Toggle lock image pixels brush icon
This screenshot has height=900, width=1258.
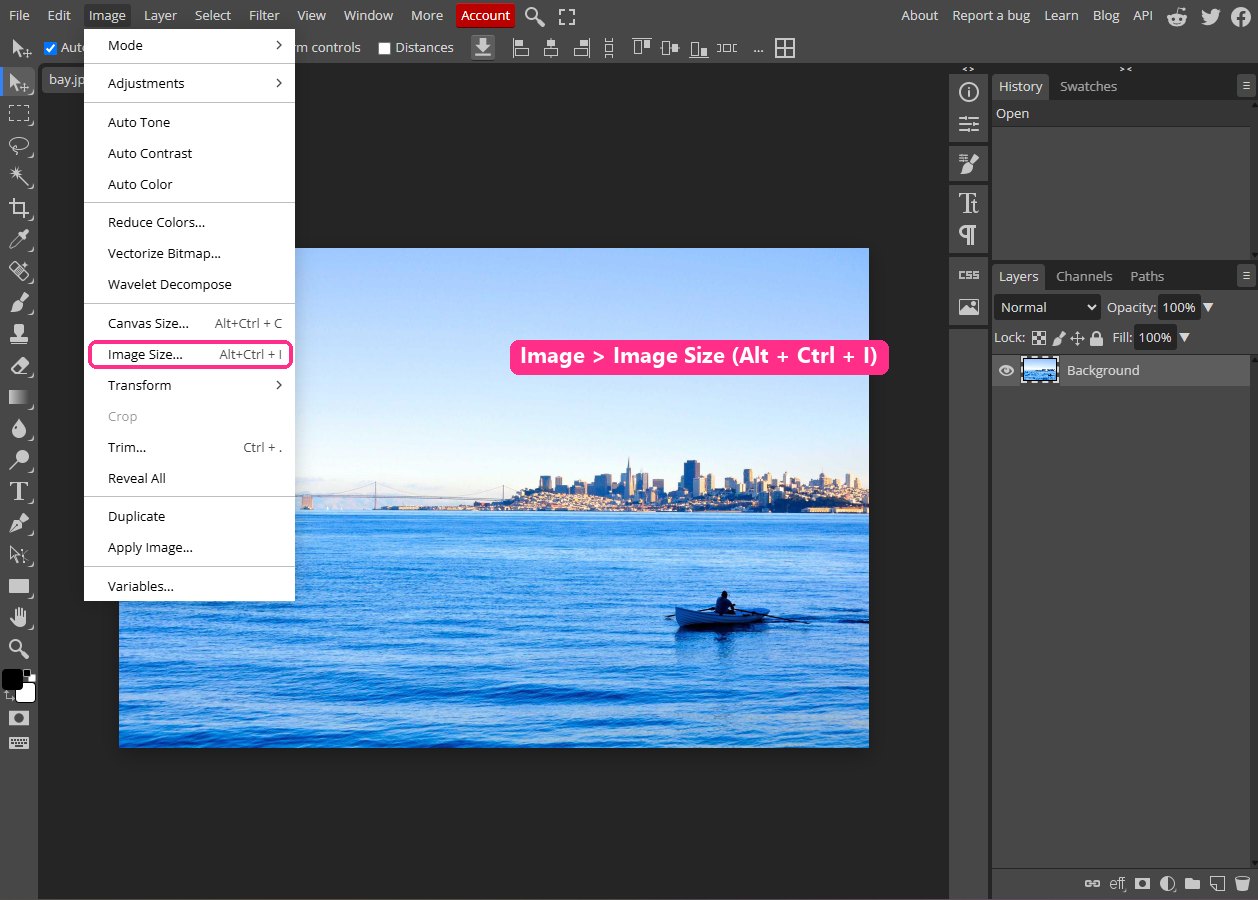(1058, 339)
